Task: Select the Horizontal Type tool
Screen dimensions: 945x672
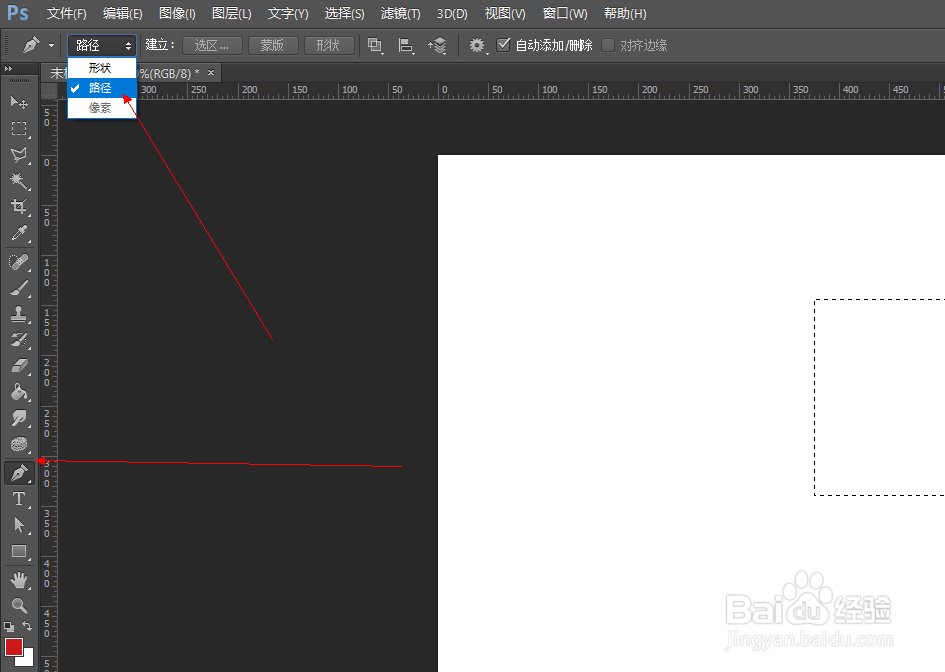Action: pyautogui.click(x=19, y=499)
